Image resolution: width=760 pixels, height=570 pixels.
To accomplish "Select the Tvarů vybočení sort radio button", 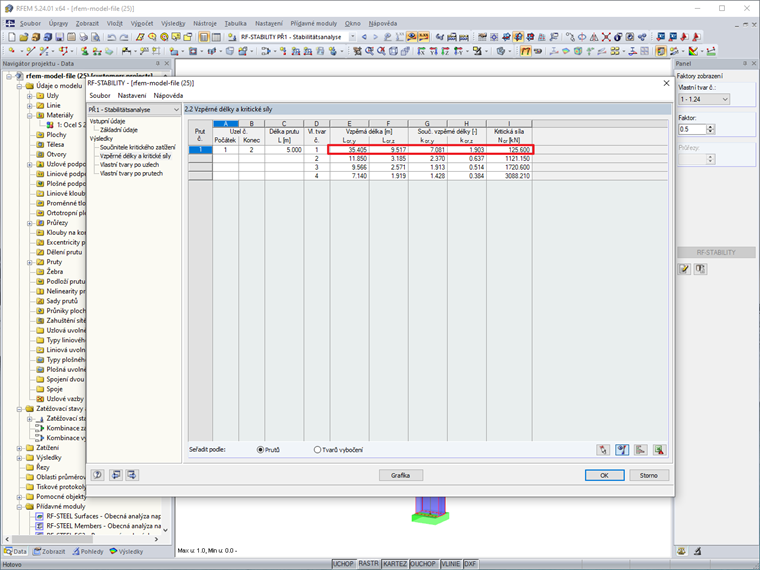I will click(317, 450).
